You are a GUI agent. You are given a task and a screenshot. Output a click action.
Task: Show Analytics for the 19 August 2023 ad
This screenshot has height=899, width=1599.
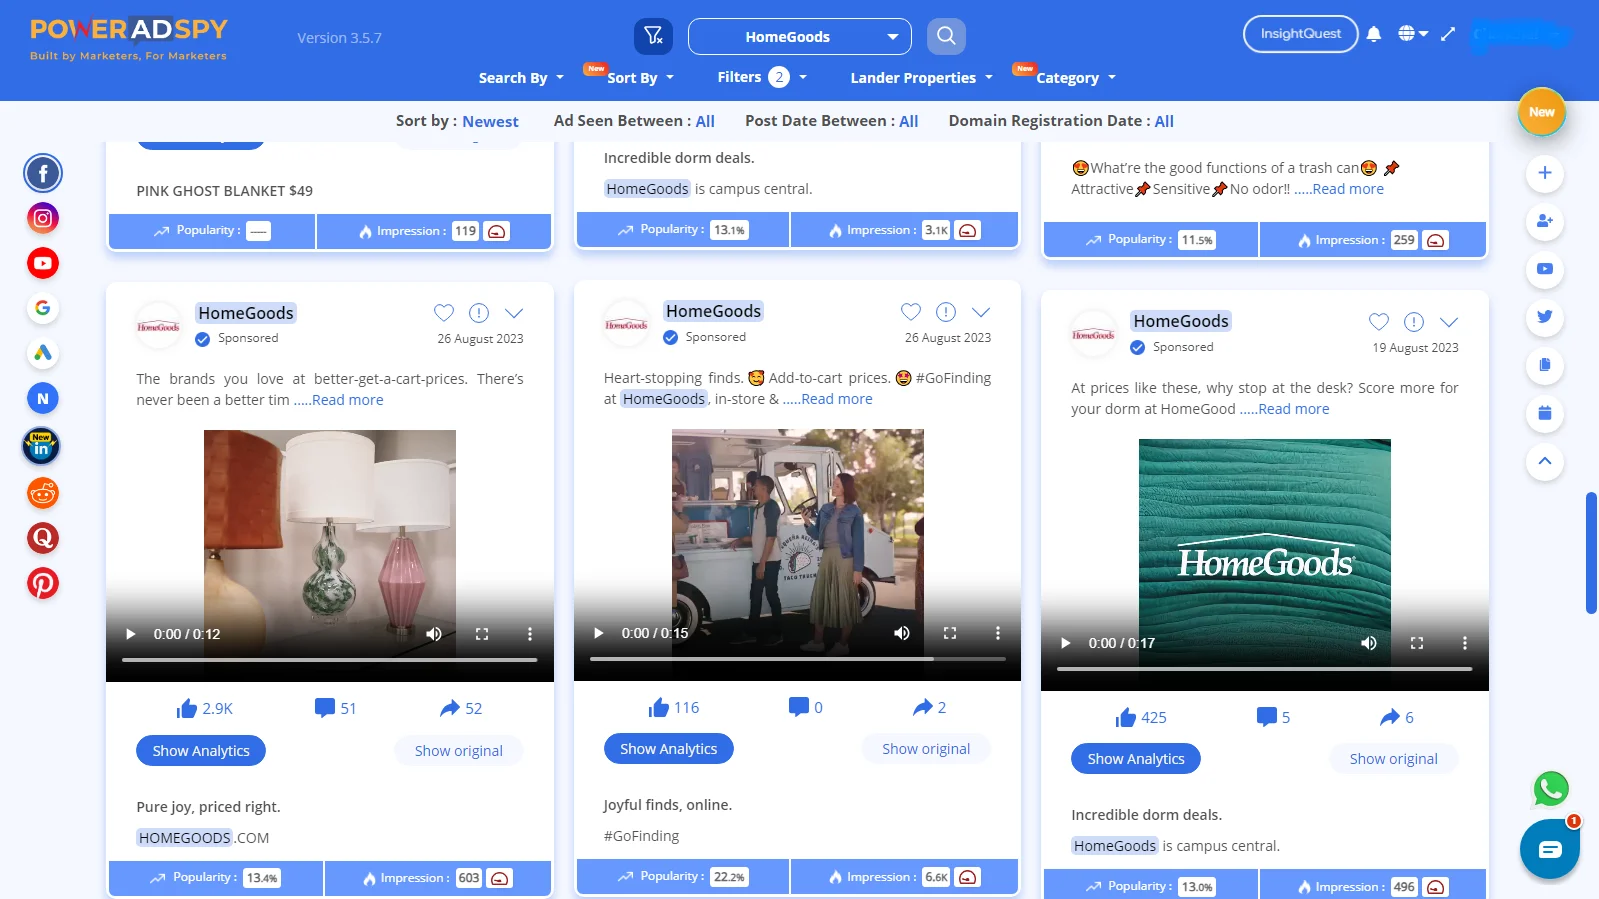click(1136, 759)
